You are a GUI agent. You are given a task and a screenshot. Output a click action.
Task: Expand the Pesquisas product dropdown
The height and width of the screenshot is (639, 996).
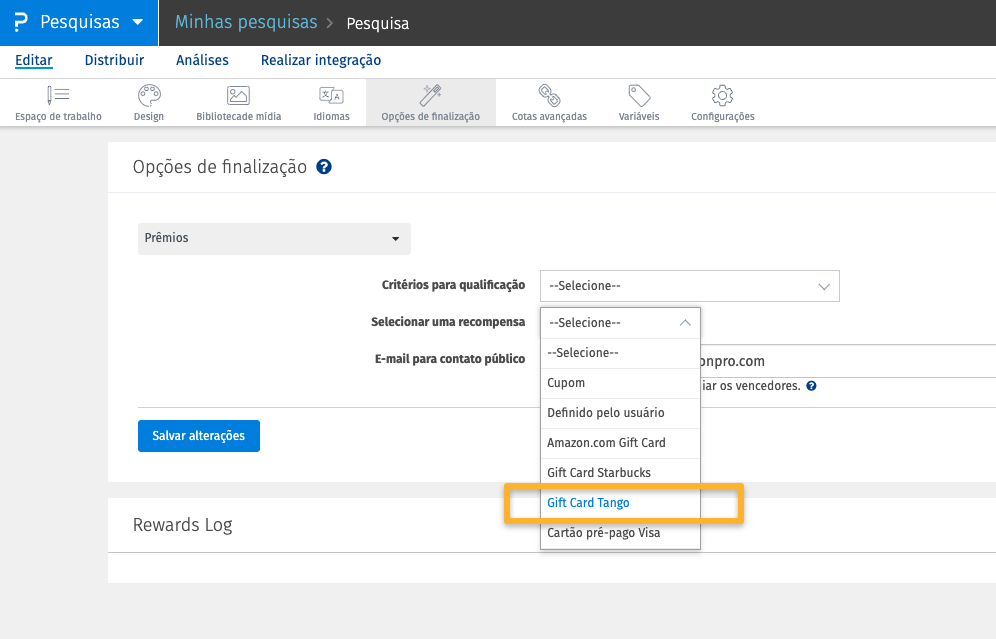(137, 22)
